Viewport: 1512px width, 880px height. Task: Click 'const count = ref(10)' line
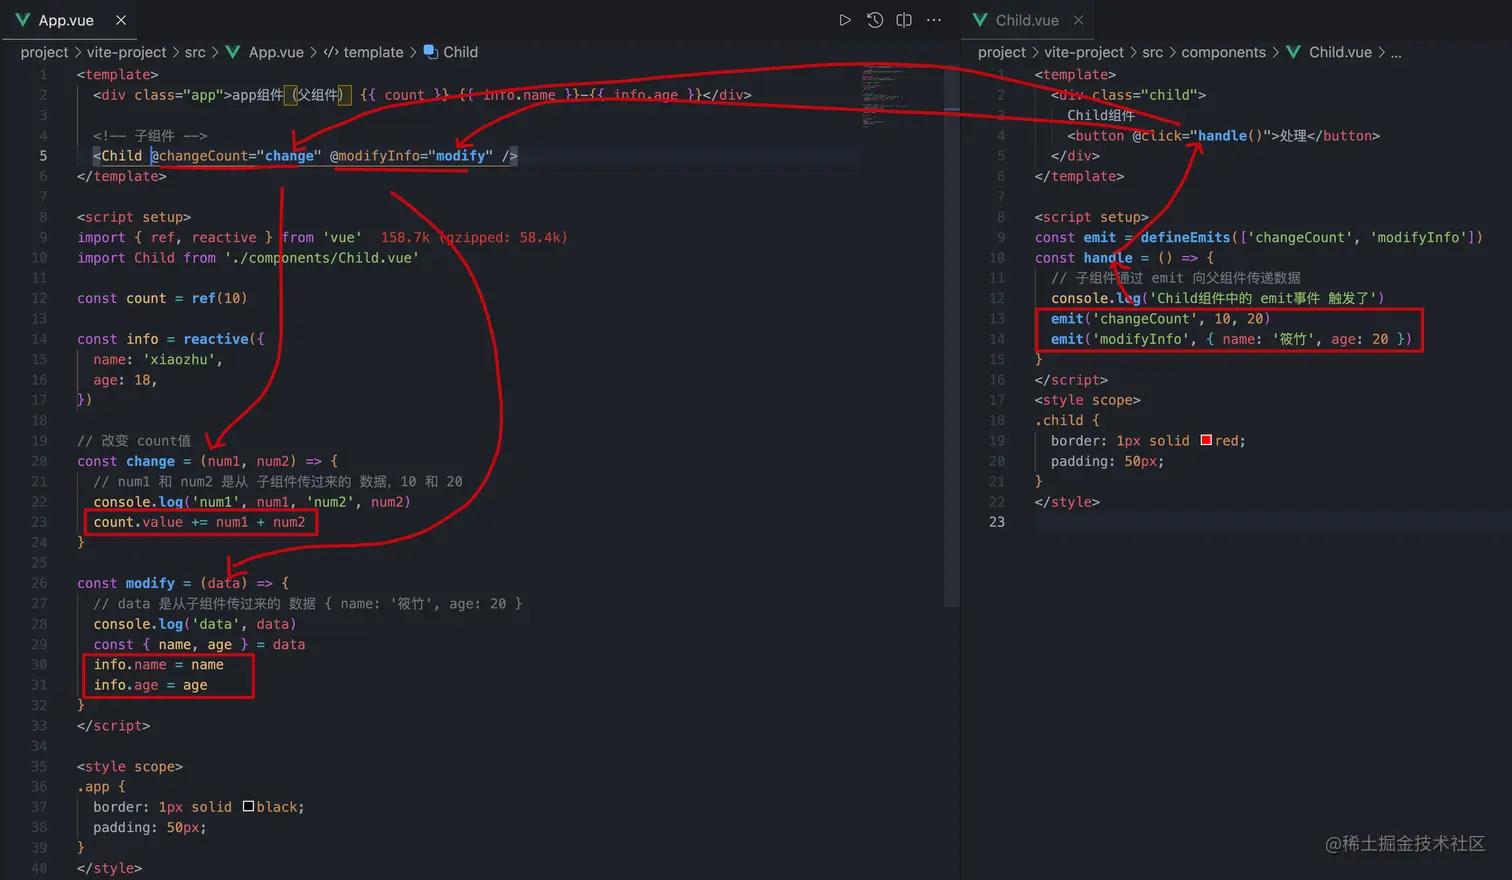[x=162, y=298]
